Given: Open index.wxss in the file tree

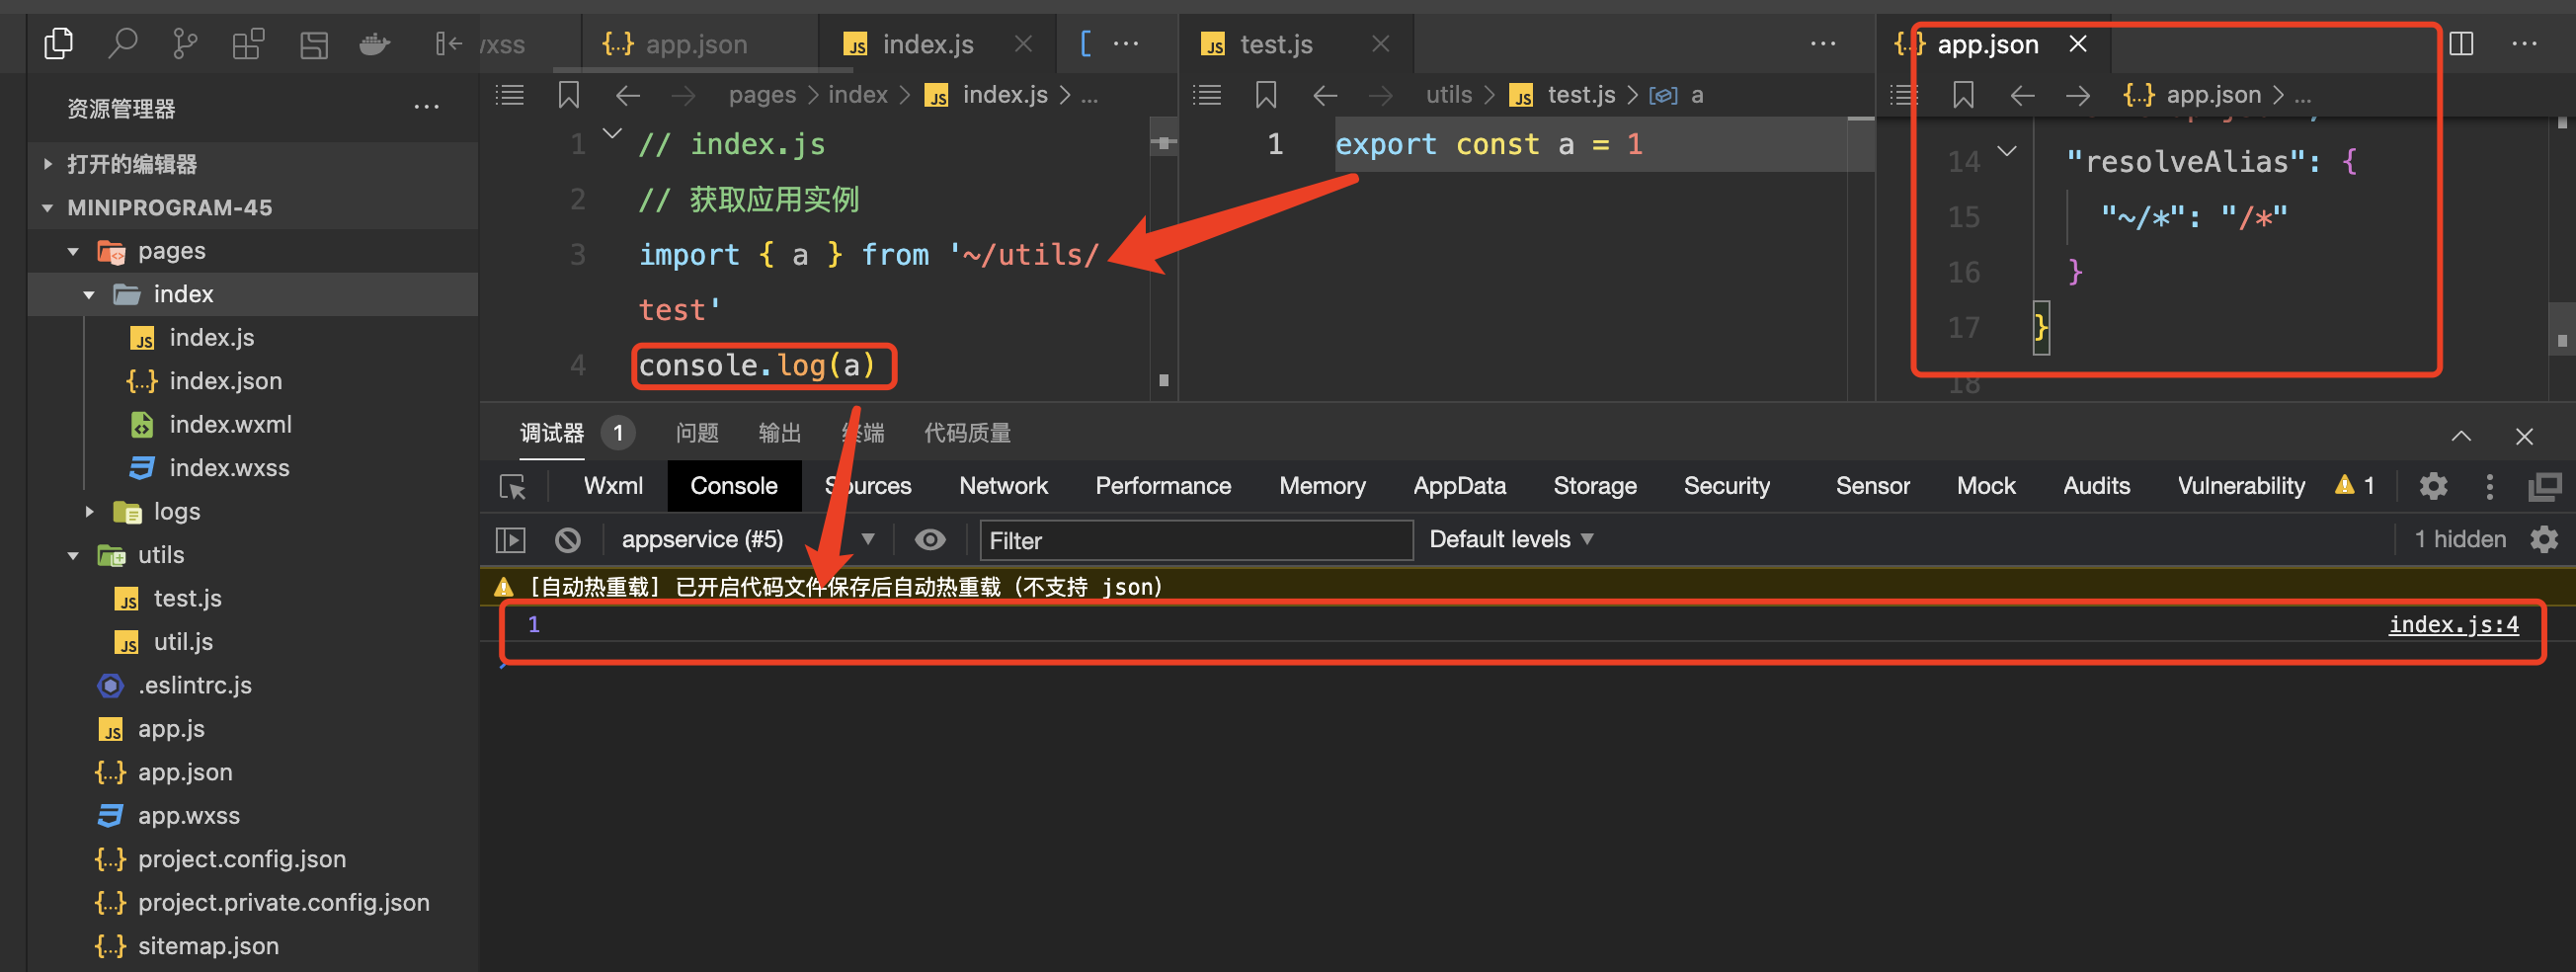Looking at the screenshot, I should pos(229,468).
